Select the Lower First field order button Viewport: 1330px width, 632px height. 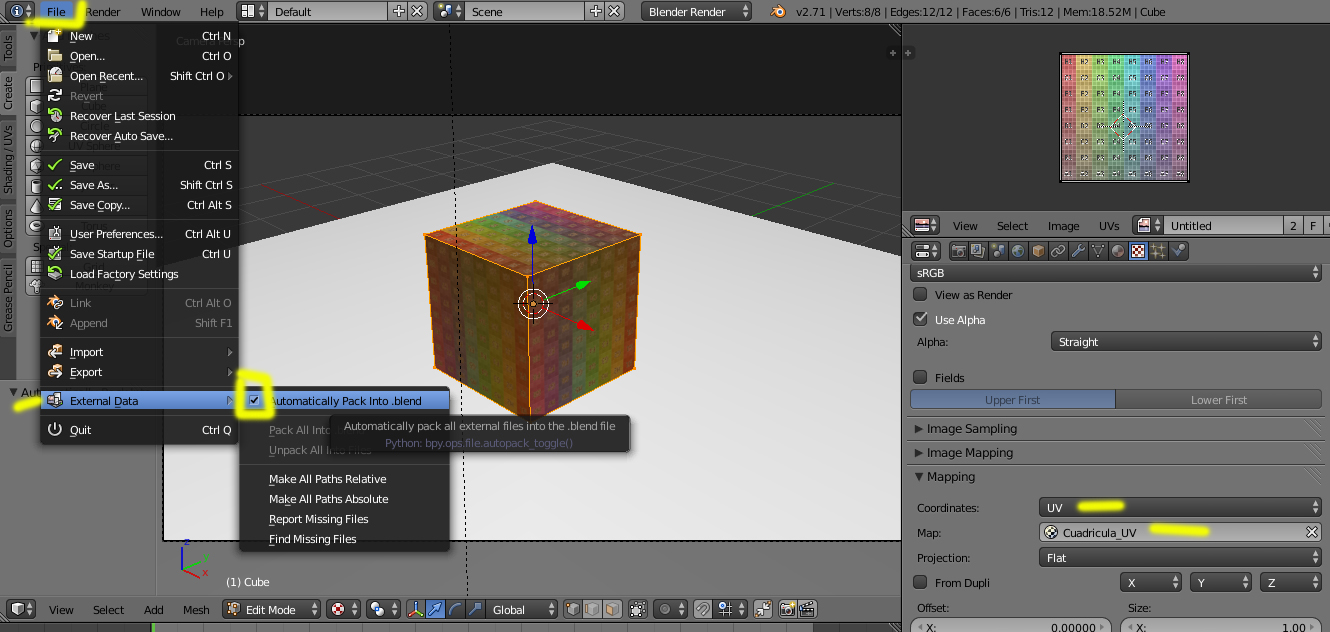tap(1218, 400)
